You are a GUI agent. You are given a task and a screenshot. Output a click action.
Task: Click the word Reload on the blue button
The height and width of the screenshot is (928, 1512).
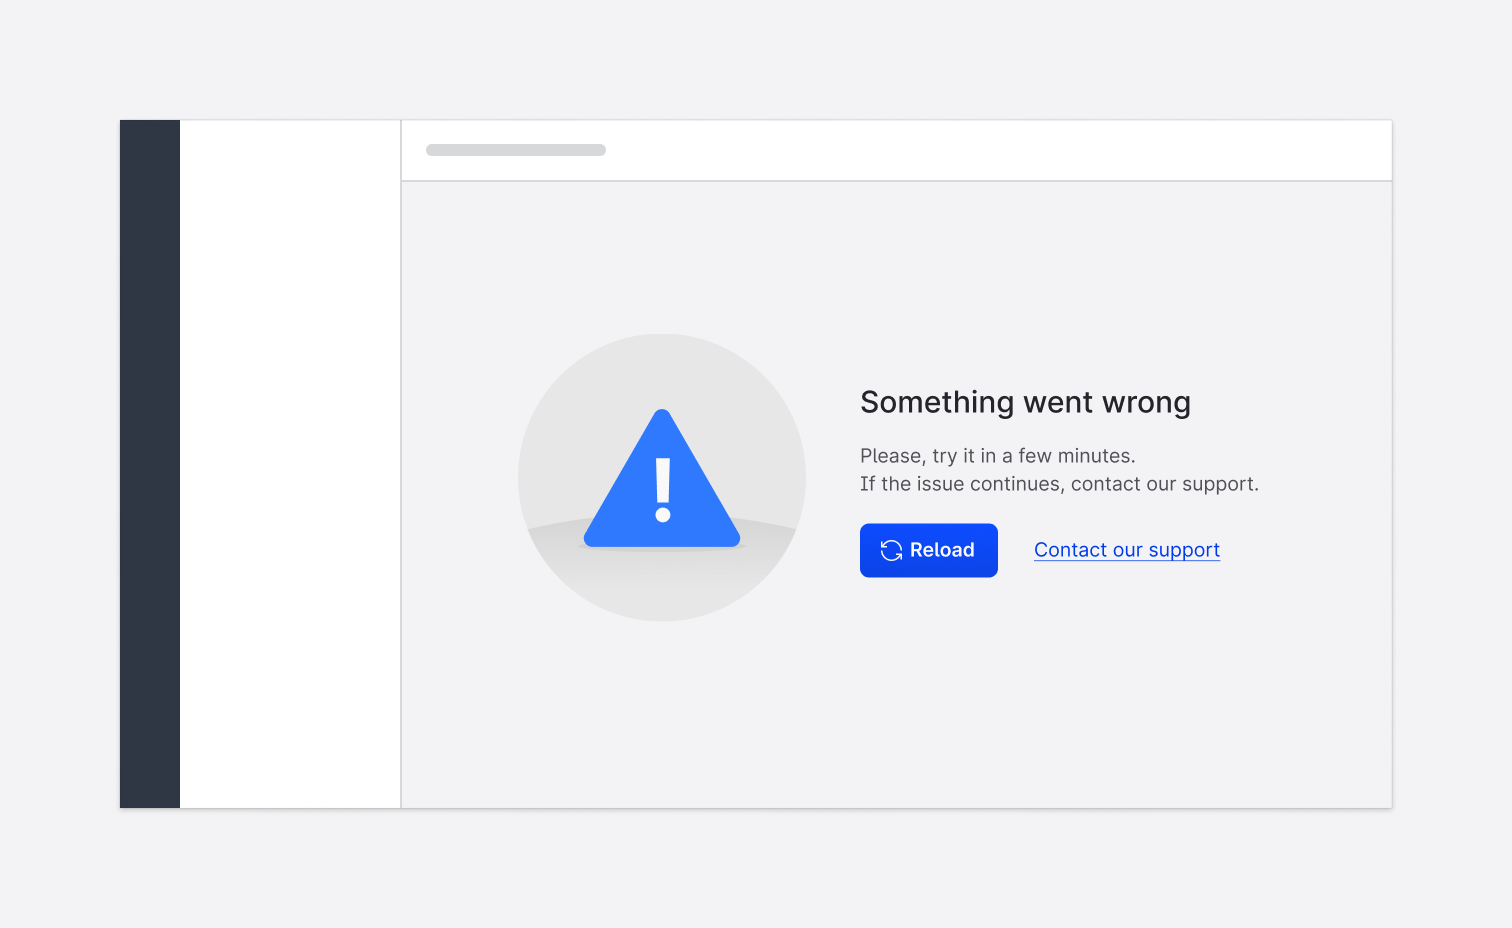click(943, 550)
